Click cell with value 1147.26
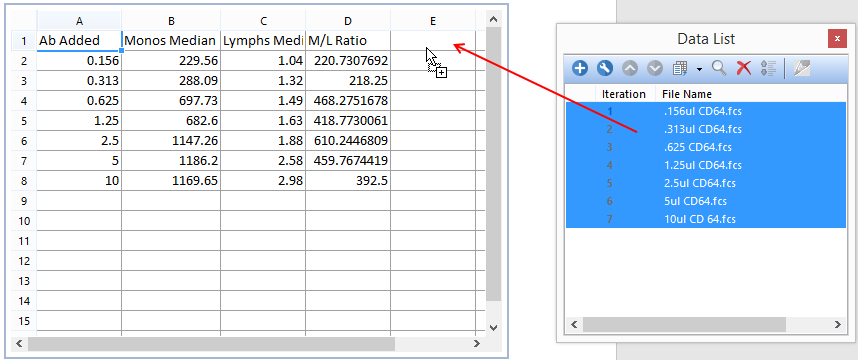The width and height of the screenshot is (858, 361). (x=171, y=141)
